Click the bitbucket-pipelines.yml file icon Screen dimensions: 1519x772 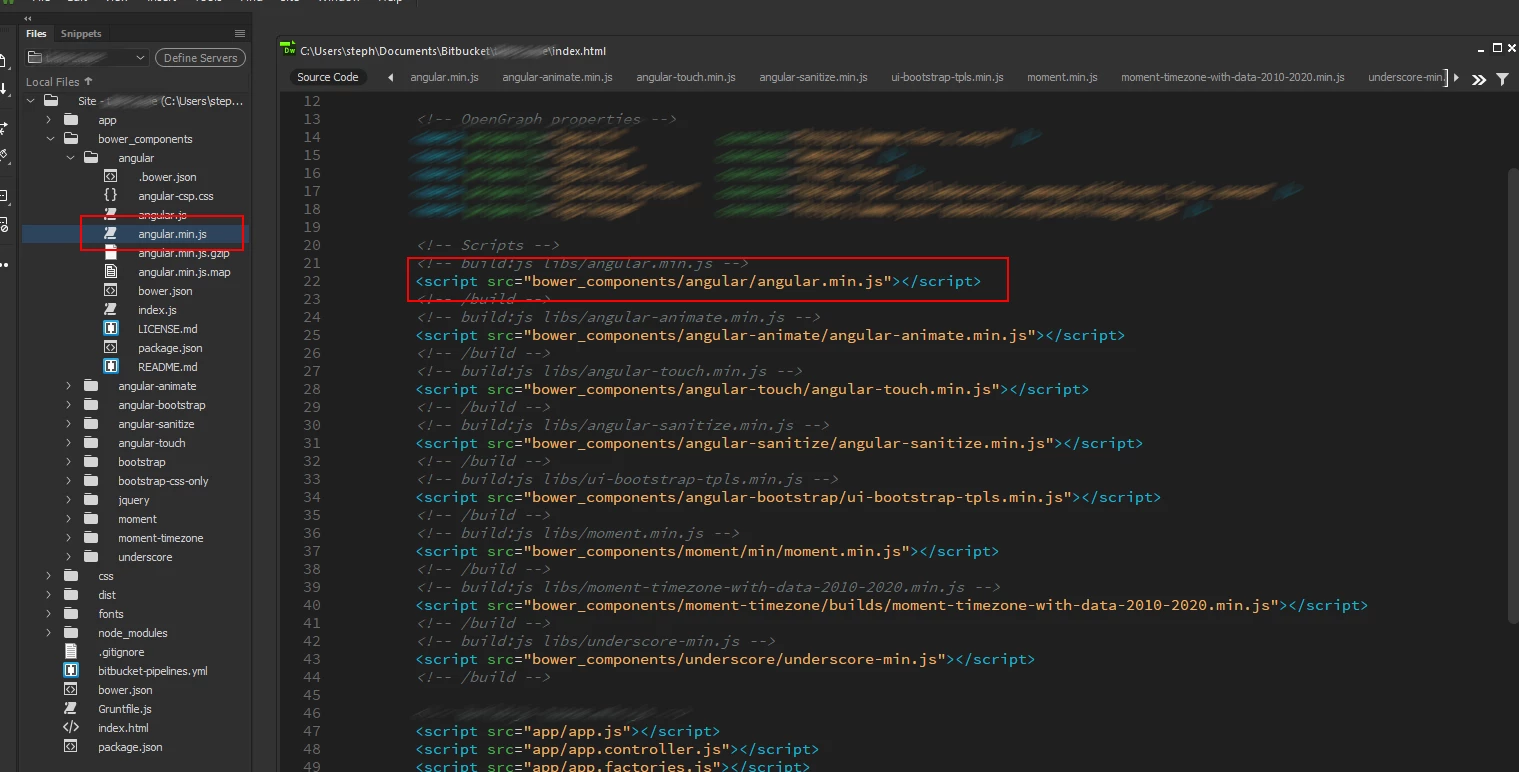click(71, 671)
